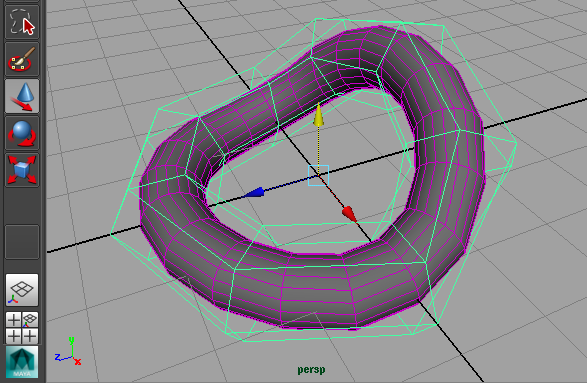The height and width of the screenshot is (383, 587).
Task: Click the empty last-used tool slot
Action: (x=22, y=241)
